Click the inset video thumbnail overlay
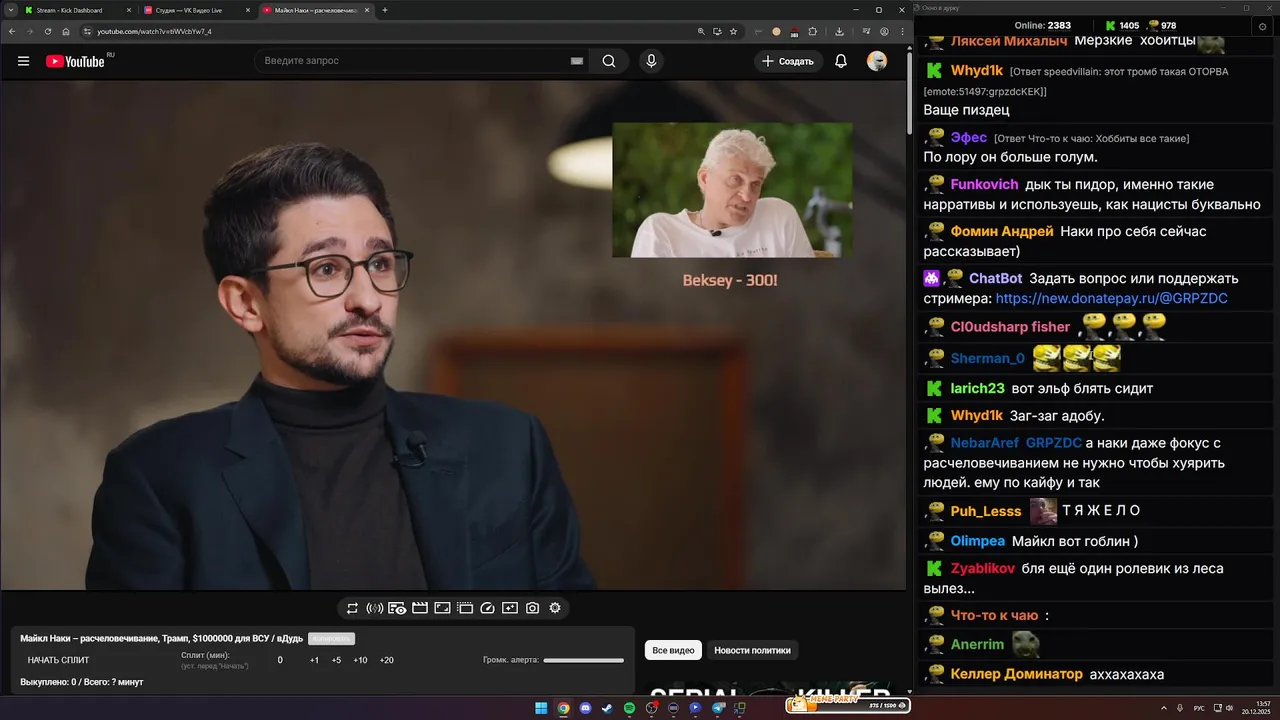Viewport: 1280px width, 720px height. coord(732,190)
